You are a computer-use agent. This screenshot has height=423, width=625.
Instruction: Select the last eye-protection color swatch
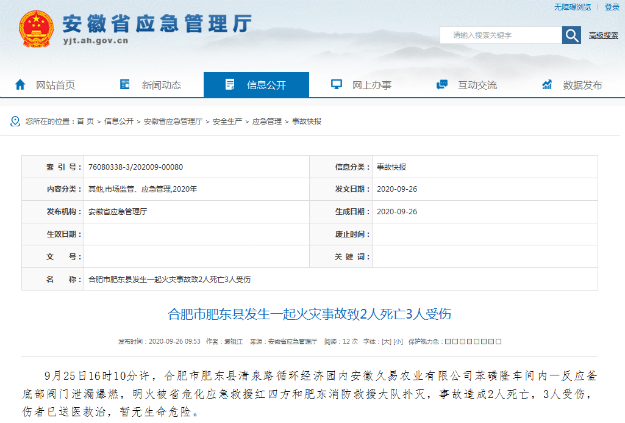point(498,342)
